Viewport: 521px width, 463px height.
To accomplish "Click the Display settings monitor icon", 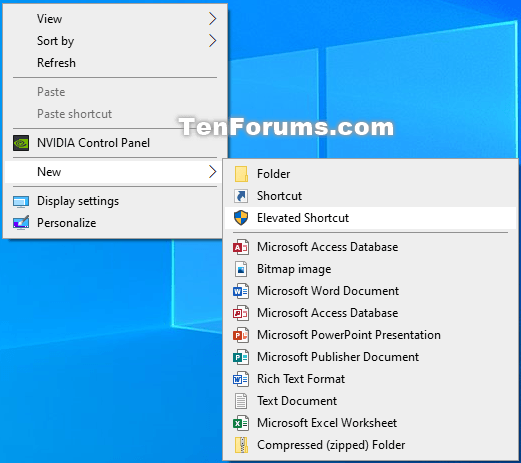I will click(x=21, y=201).
